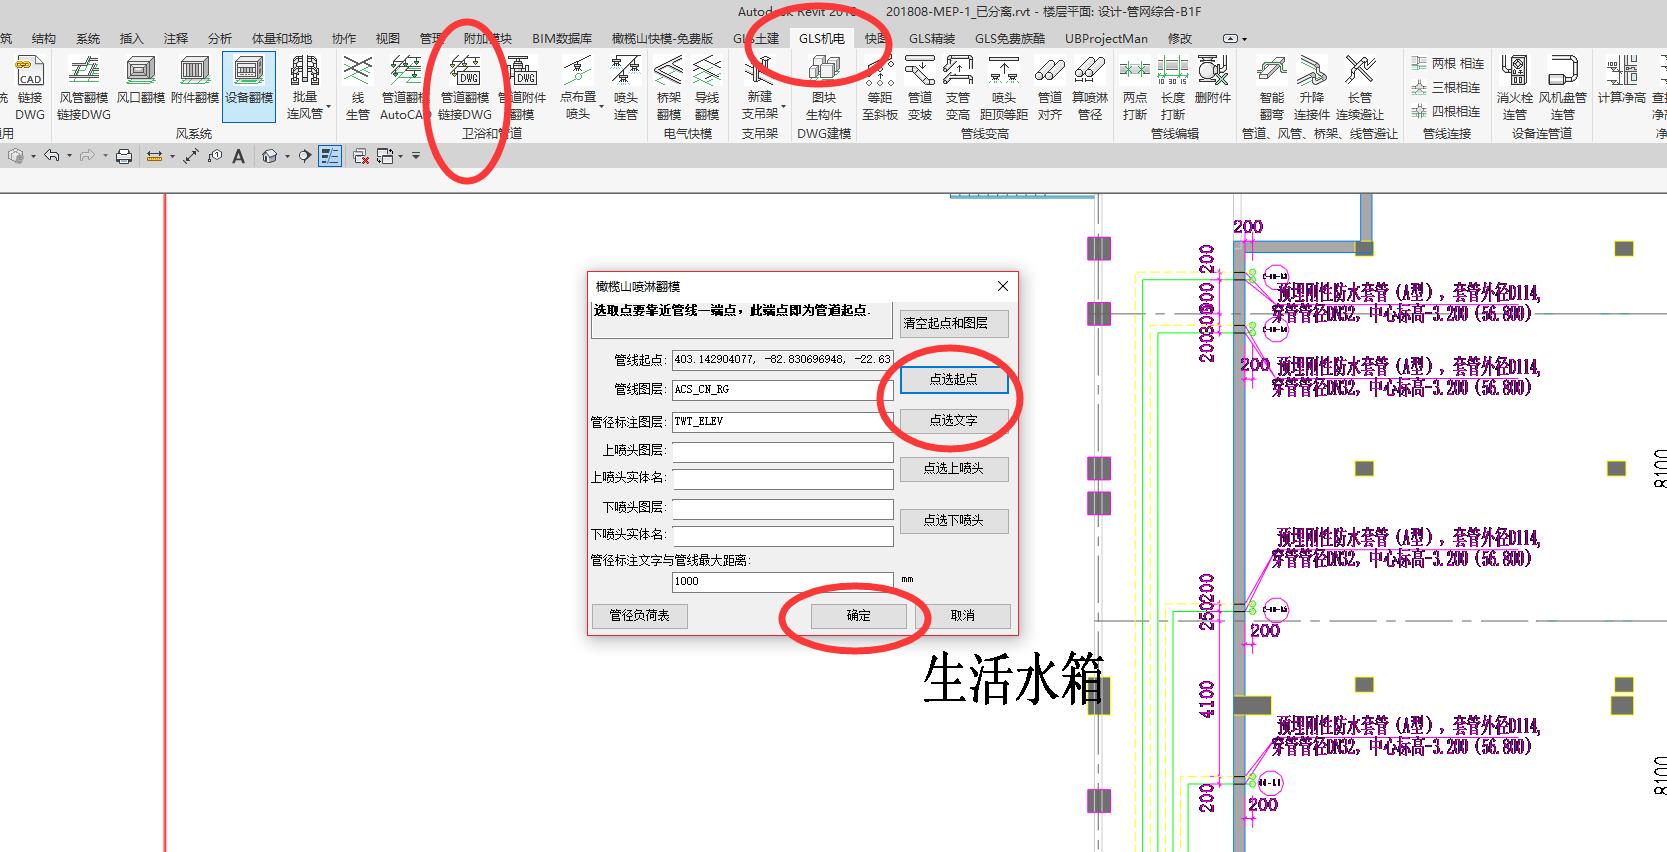This screenshot has width=1667, height=852.
Task: Click the 风机盘管连管 tool
Action: pyautogui.click(x=1563, y=88)
